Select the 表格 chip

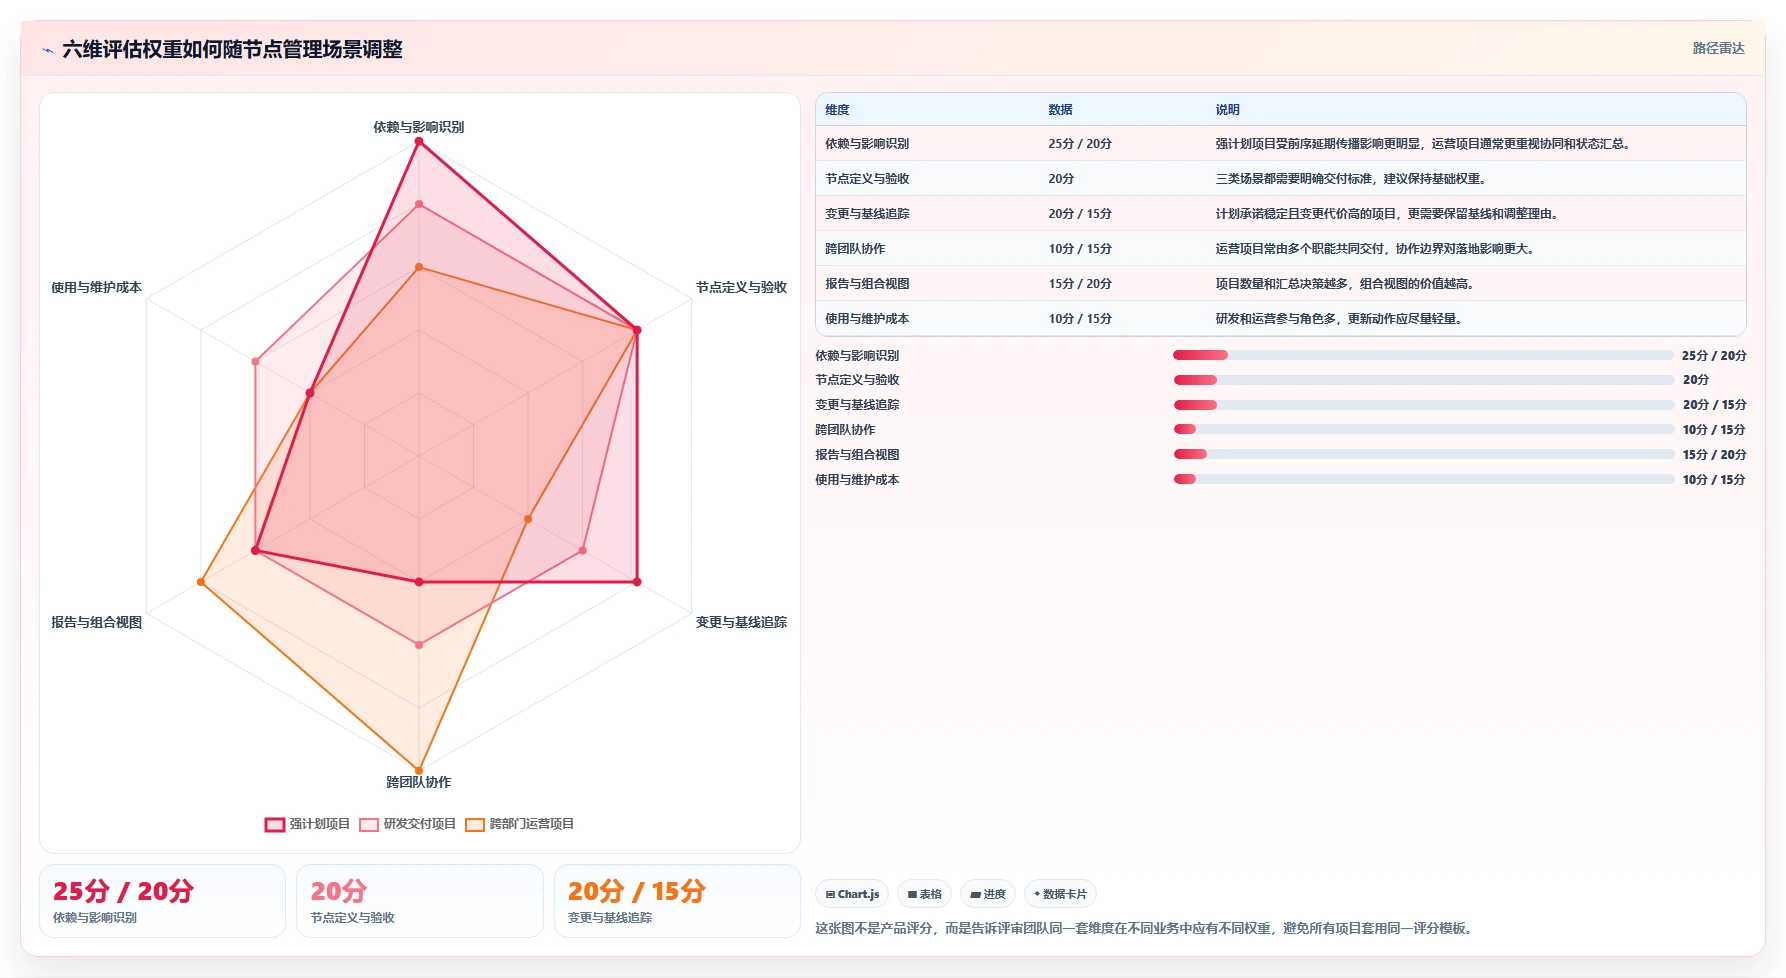point(924,894)
